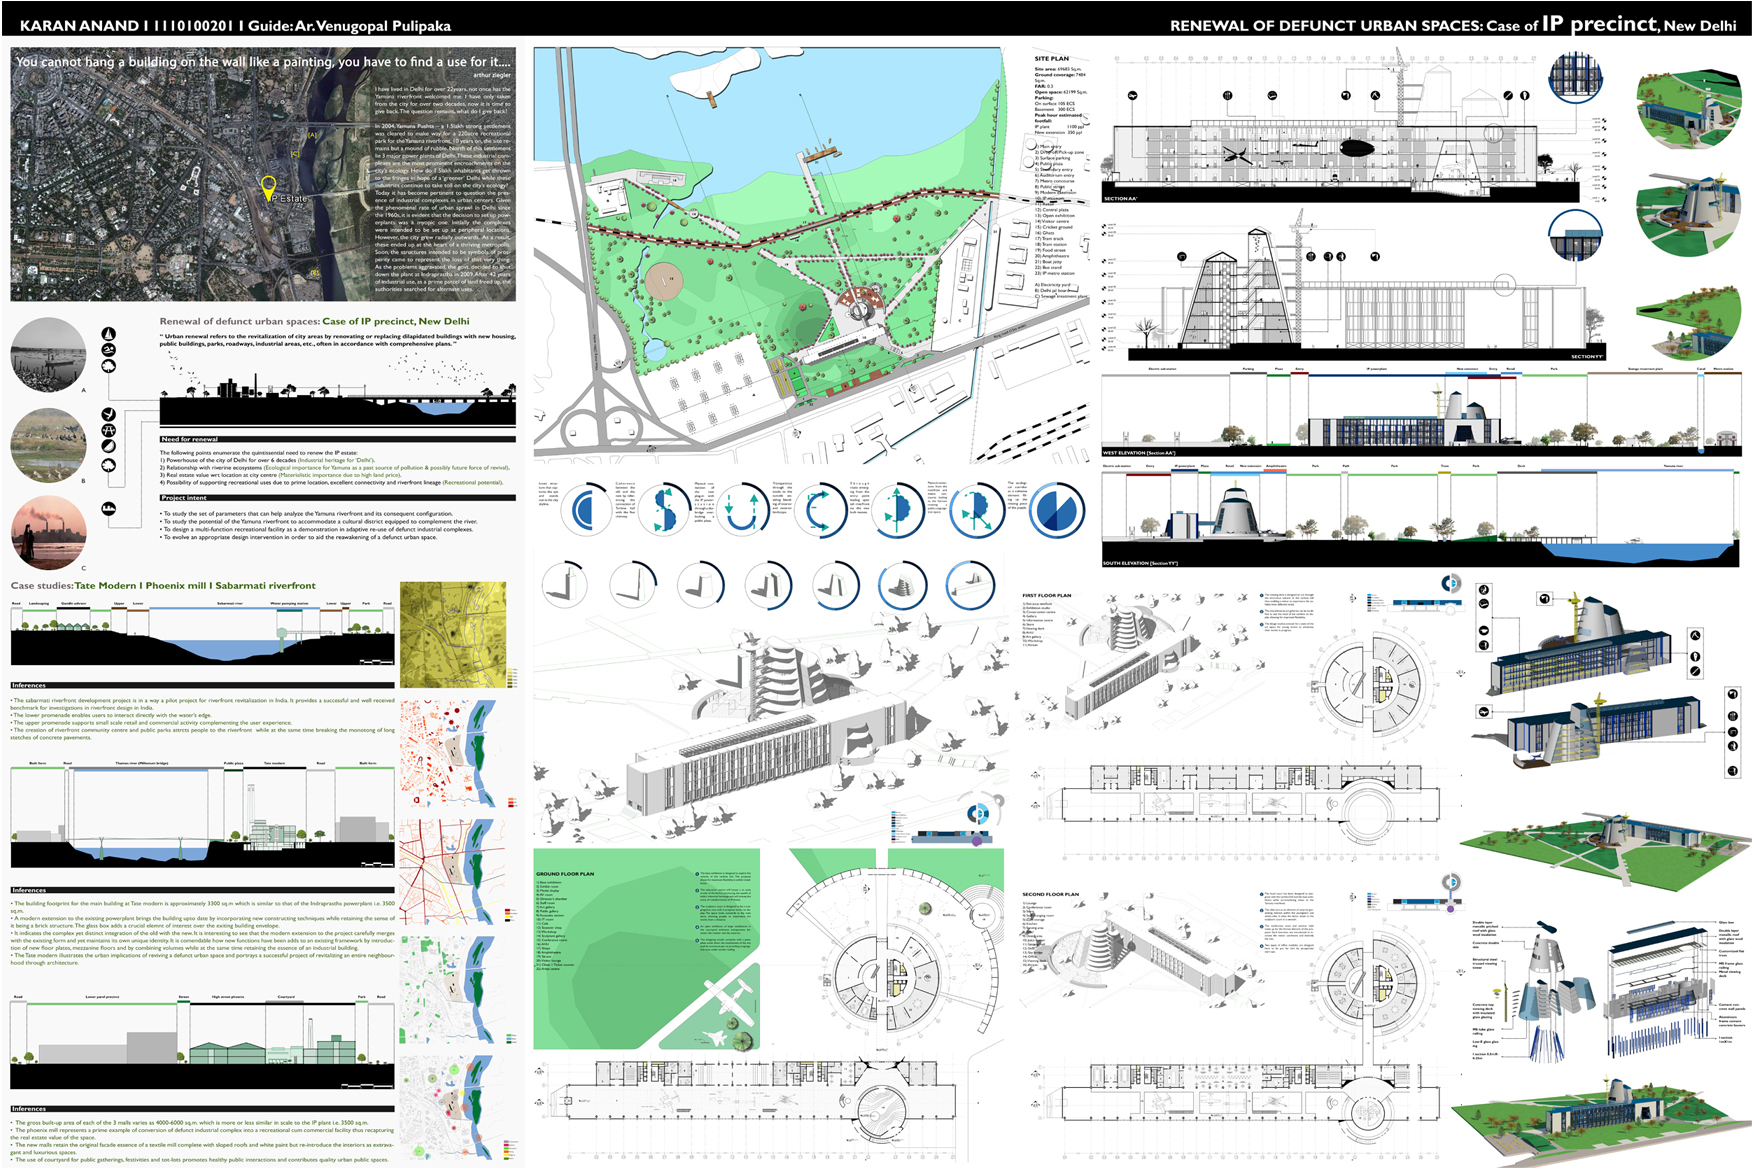Click the SECOND FLOOR PLAN label
The width and height of the screenshot is (1754, 1170).
(1050, 894)
